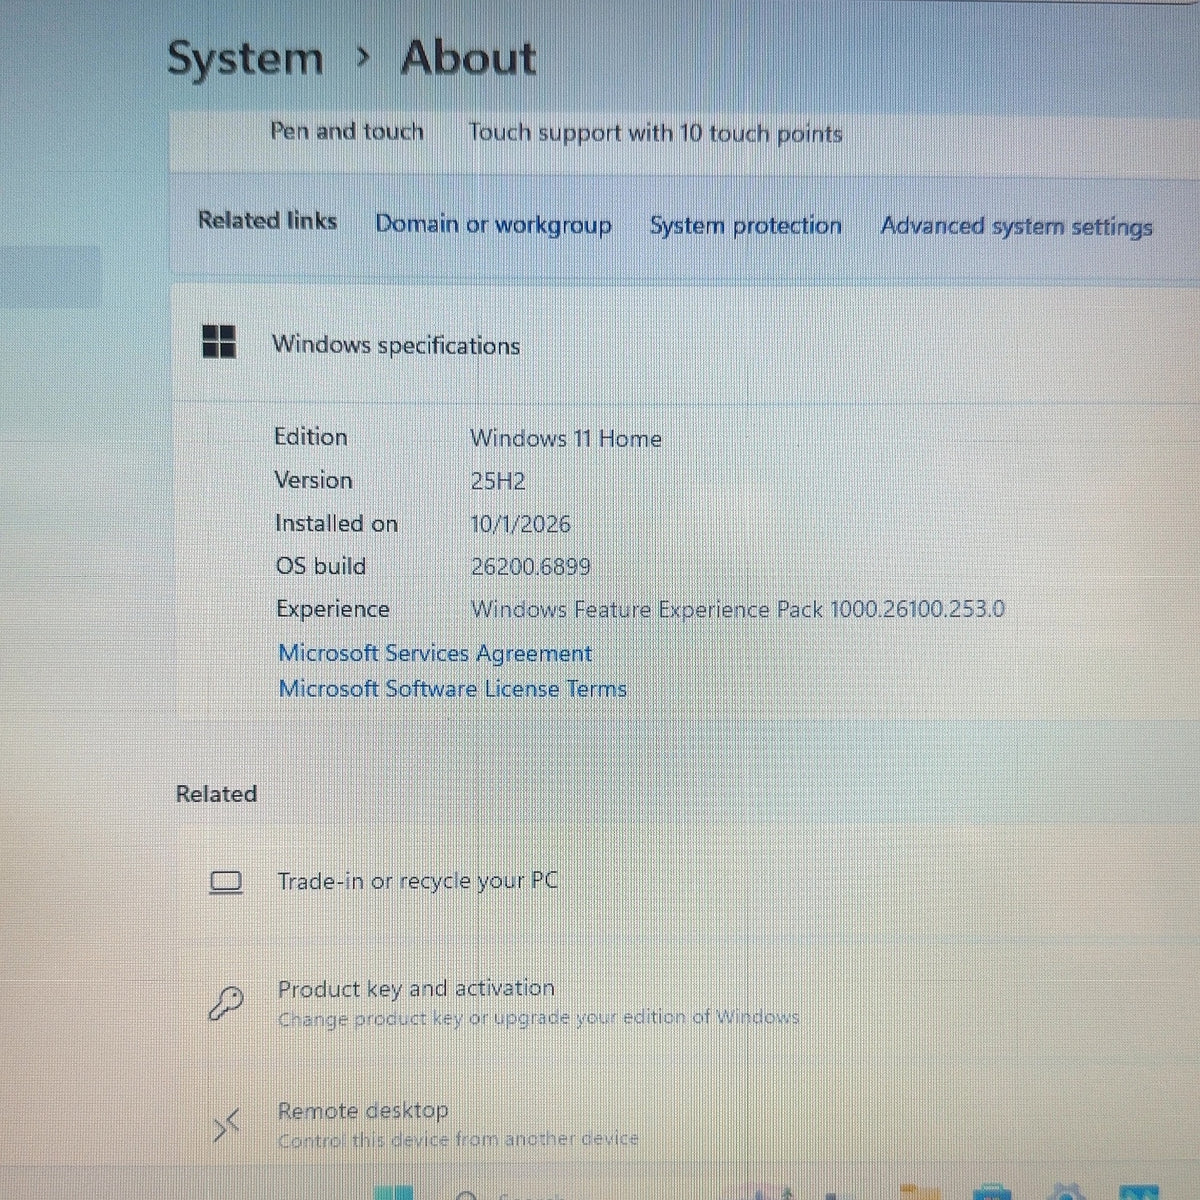Select the Edition value Windows 11 Home
This screenshot has width=1200, height=1200.
pyautogui.click(x=566, y=438)
